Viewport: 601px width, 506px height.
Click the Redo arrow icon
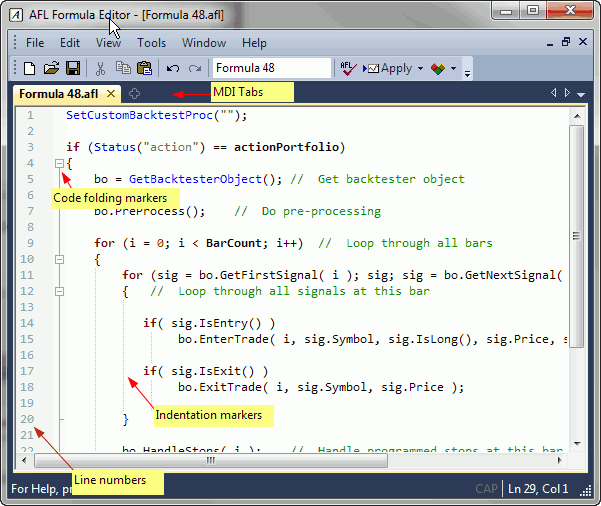(x=194, y=69)
